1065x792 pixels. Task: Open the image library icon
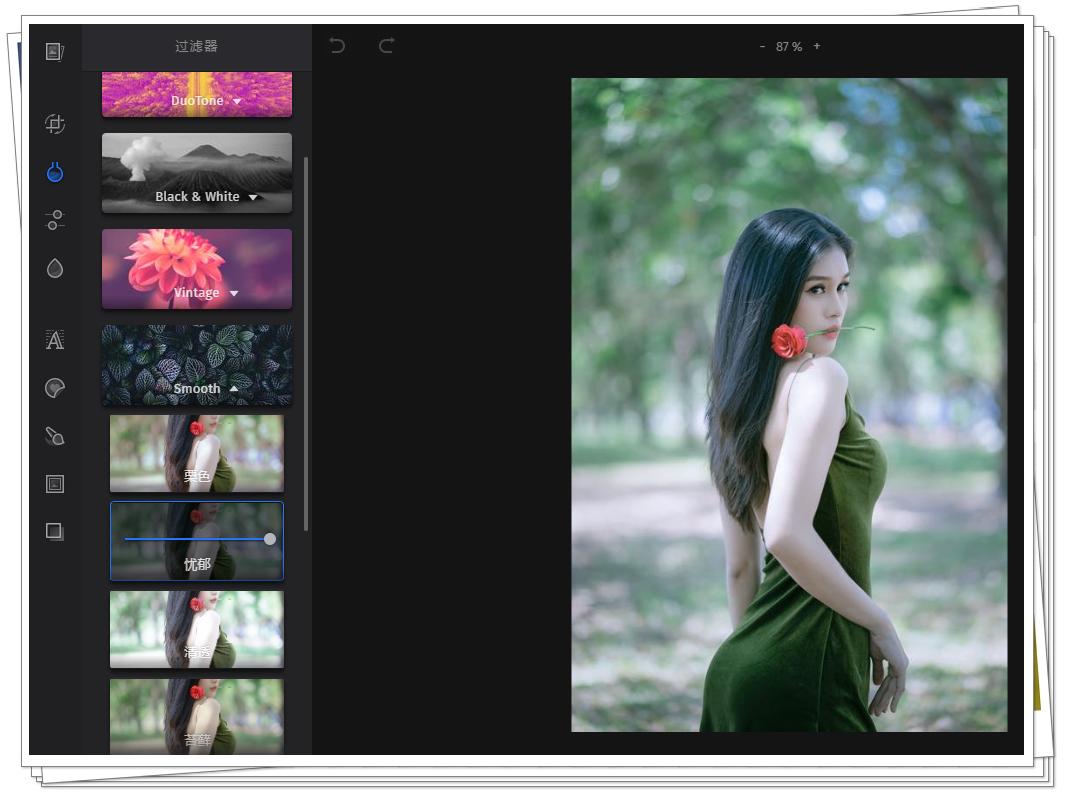54,51
